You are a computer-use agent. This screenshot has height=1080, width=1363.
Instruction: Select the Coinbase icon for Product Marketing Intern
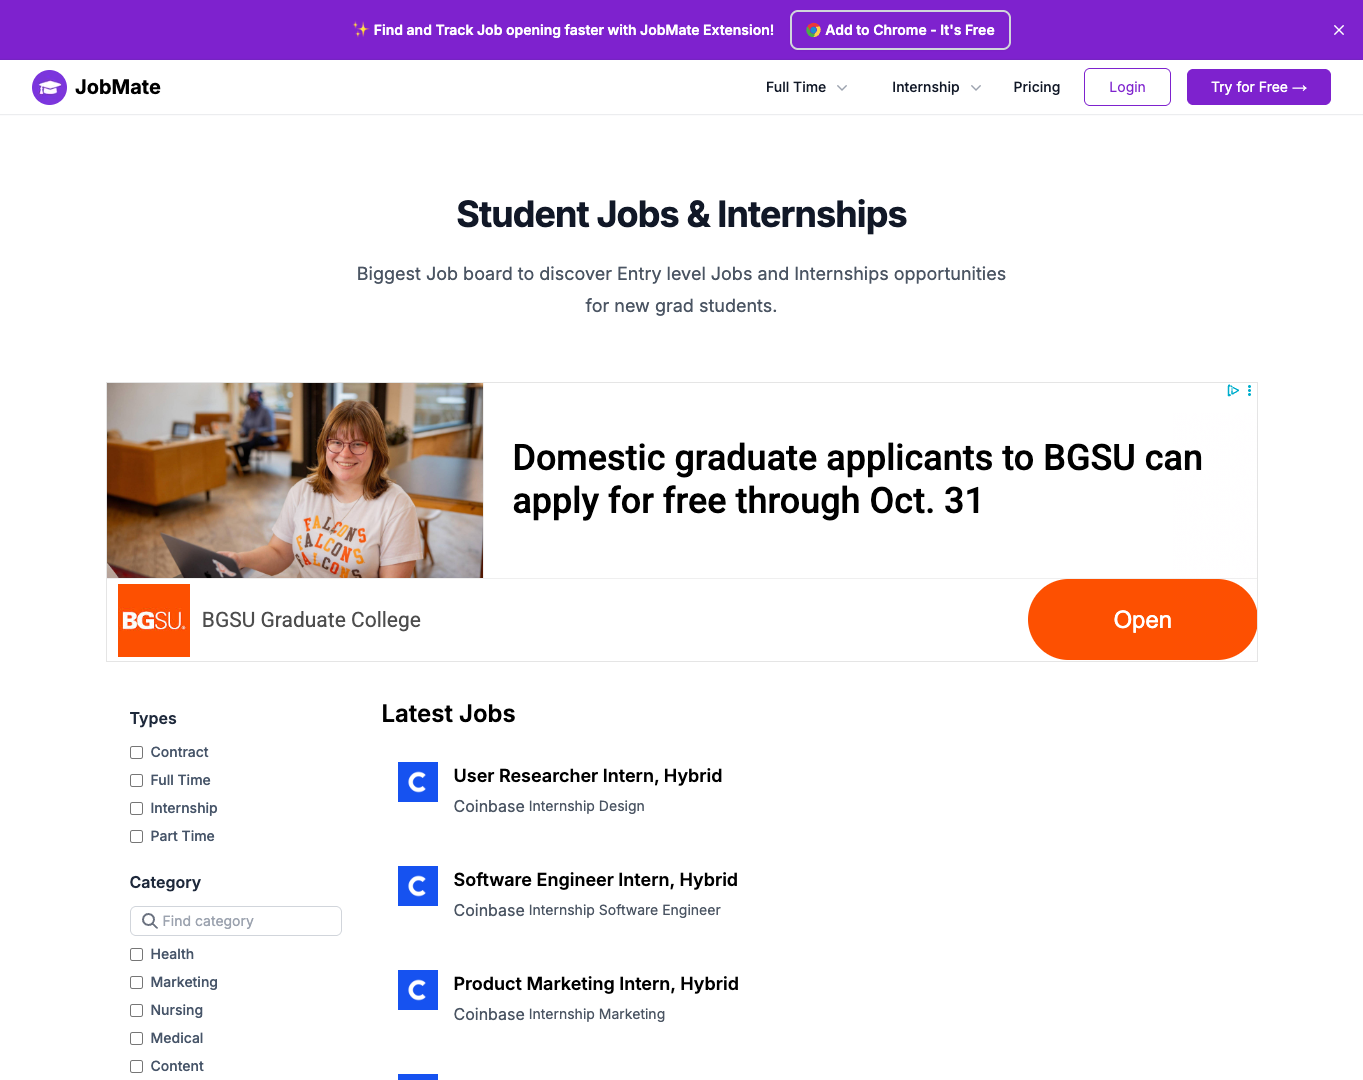click(417, 990)
